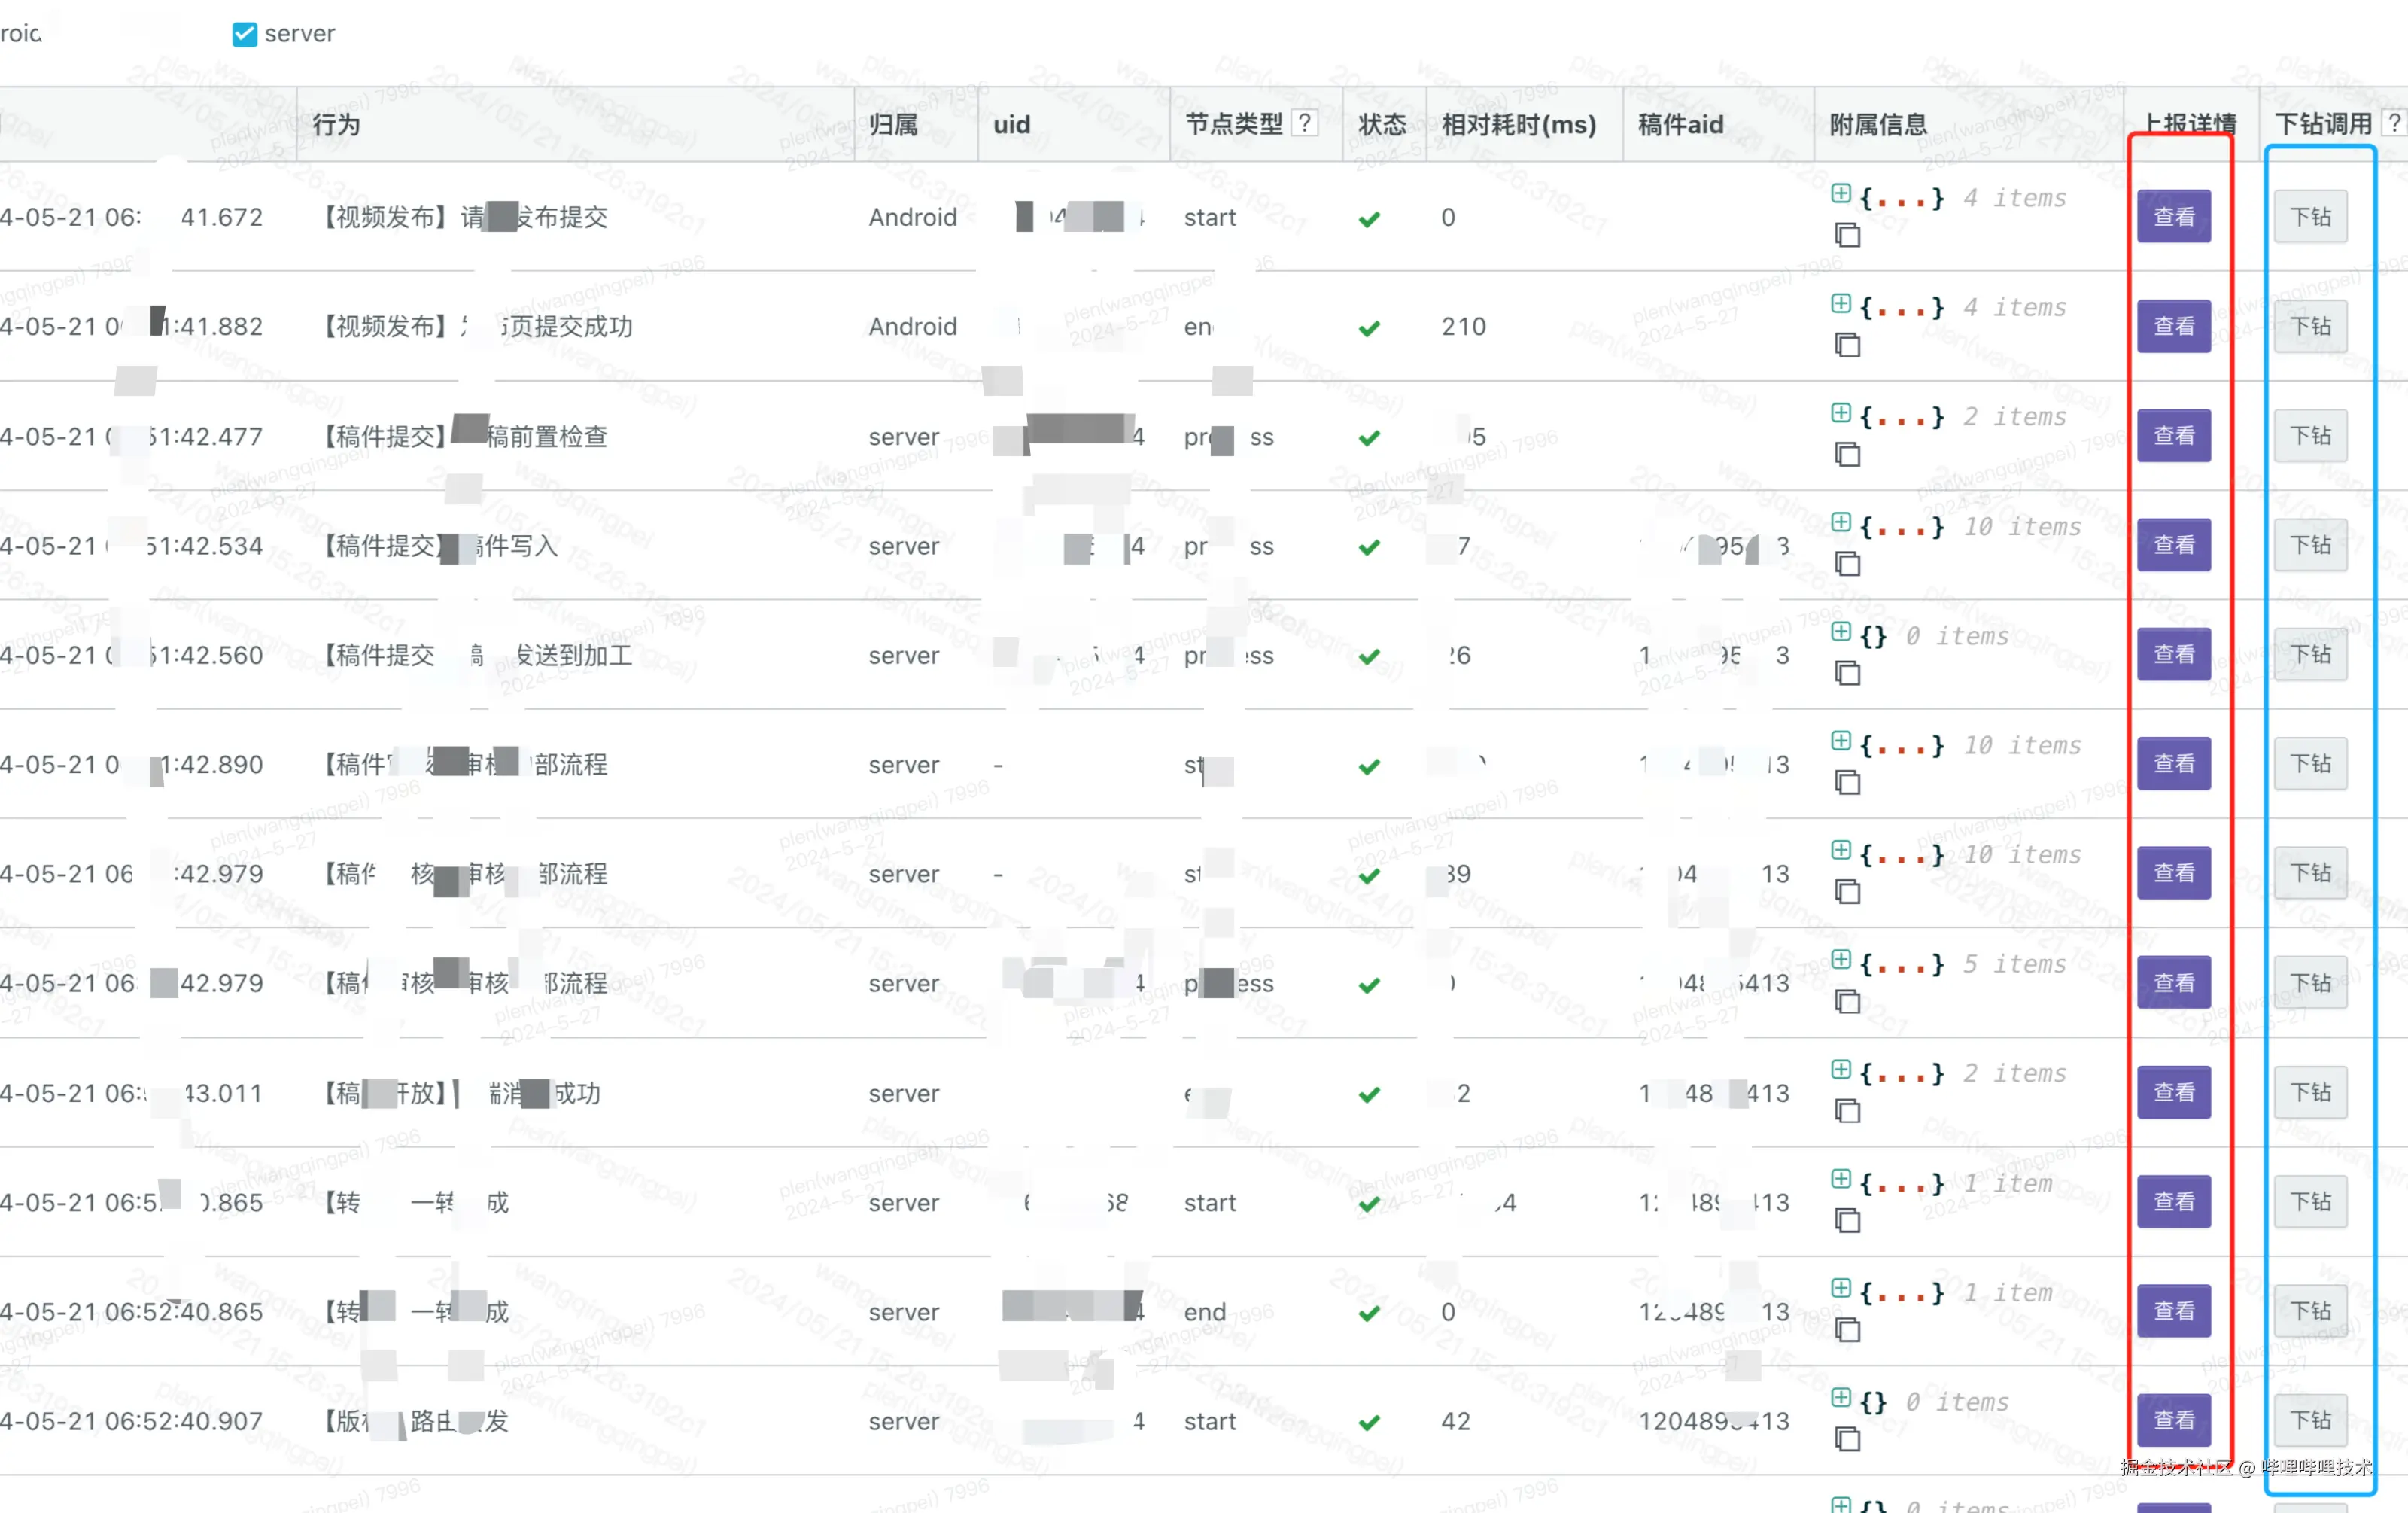Screen dimensions: 2408x1513
Task: Expand the 4 items JSON in first row
Action: click(1840, 193)
